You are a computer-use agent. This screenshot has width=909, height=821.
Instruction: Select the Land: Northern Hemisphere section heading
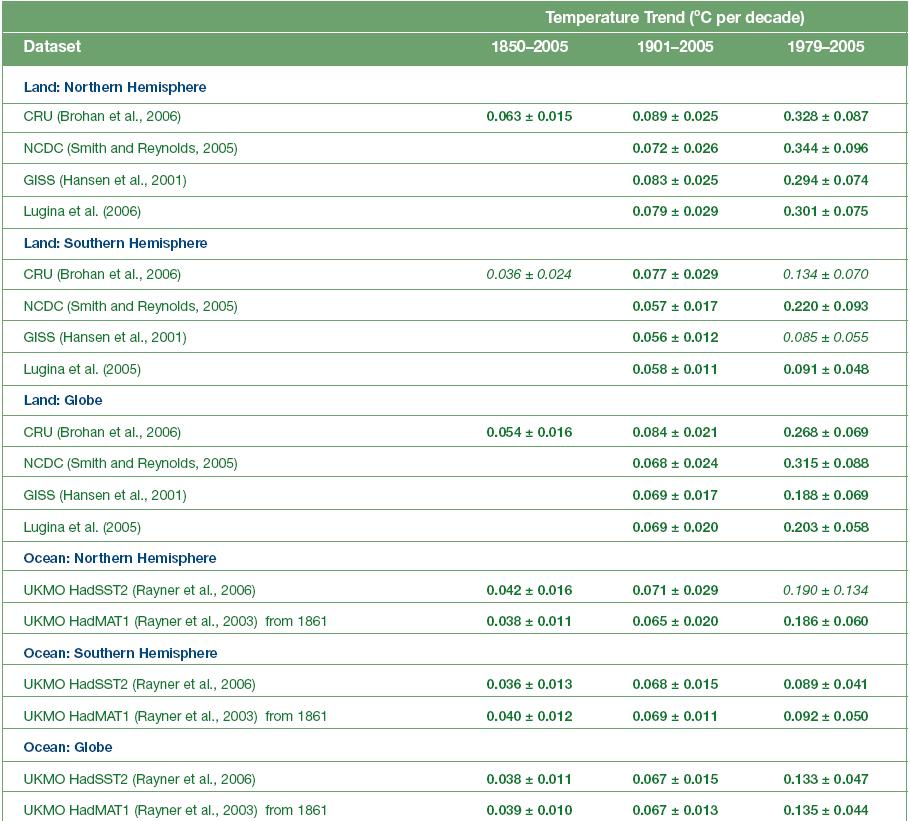click(x=115, y=87)
